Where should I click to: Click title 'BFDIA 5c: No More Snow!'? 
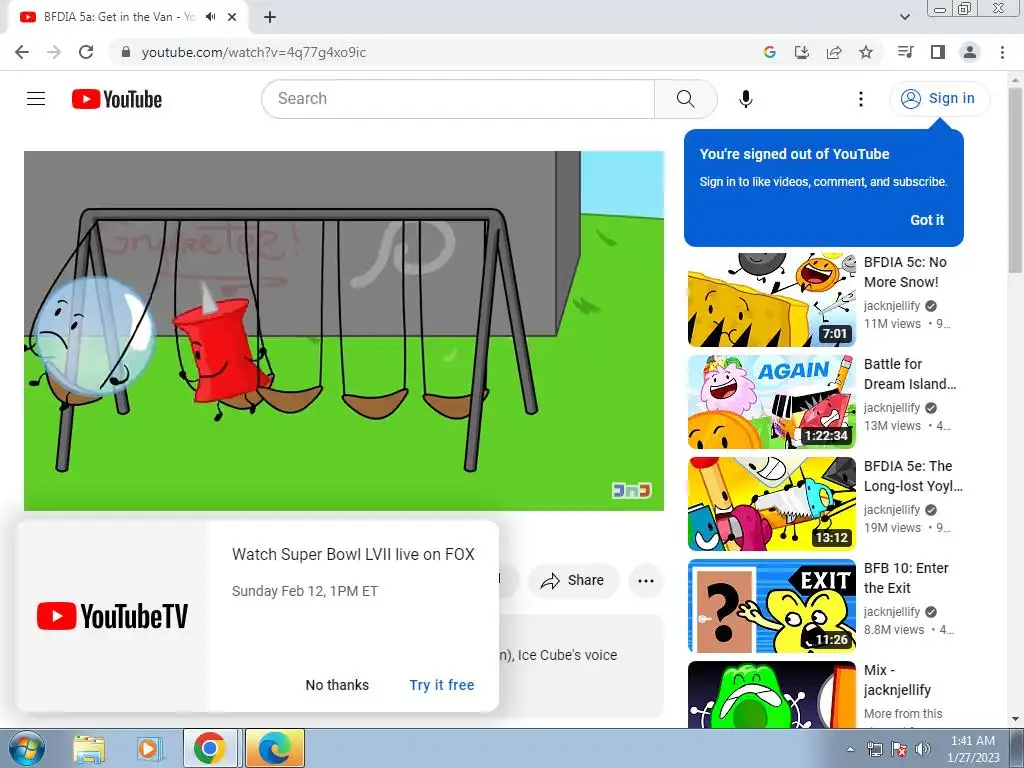click(905, 272)
